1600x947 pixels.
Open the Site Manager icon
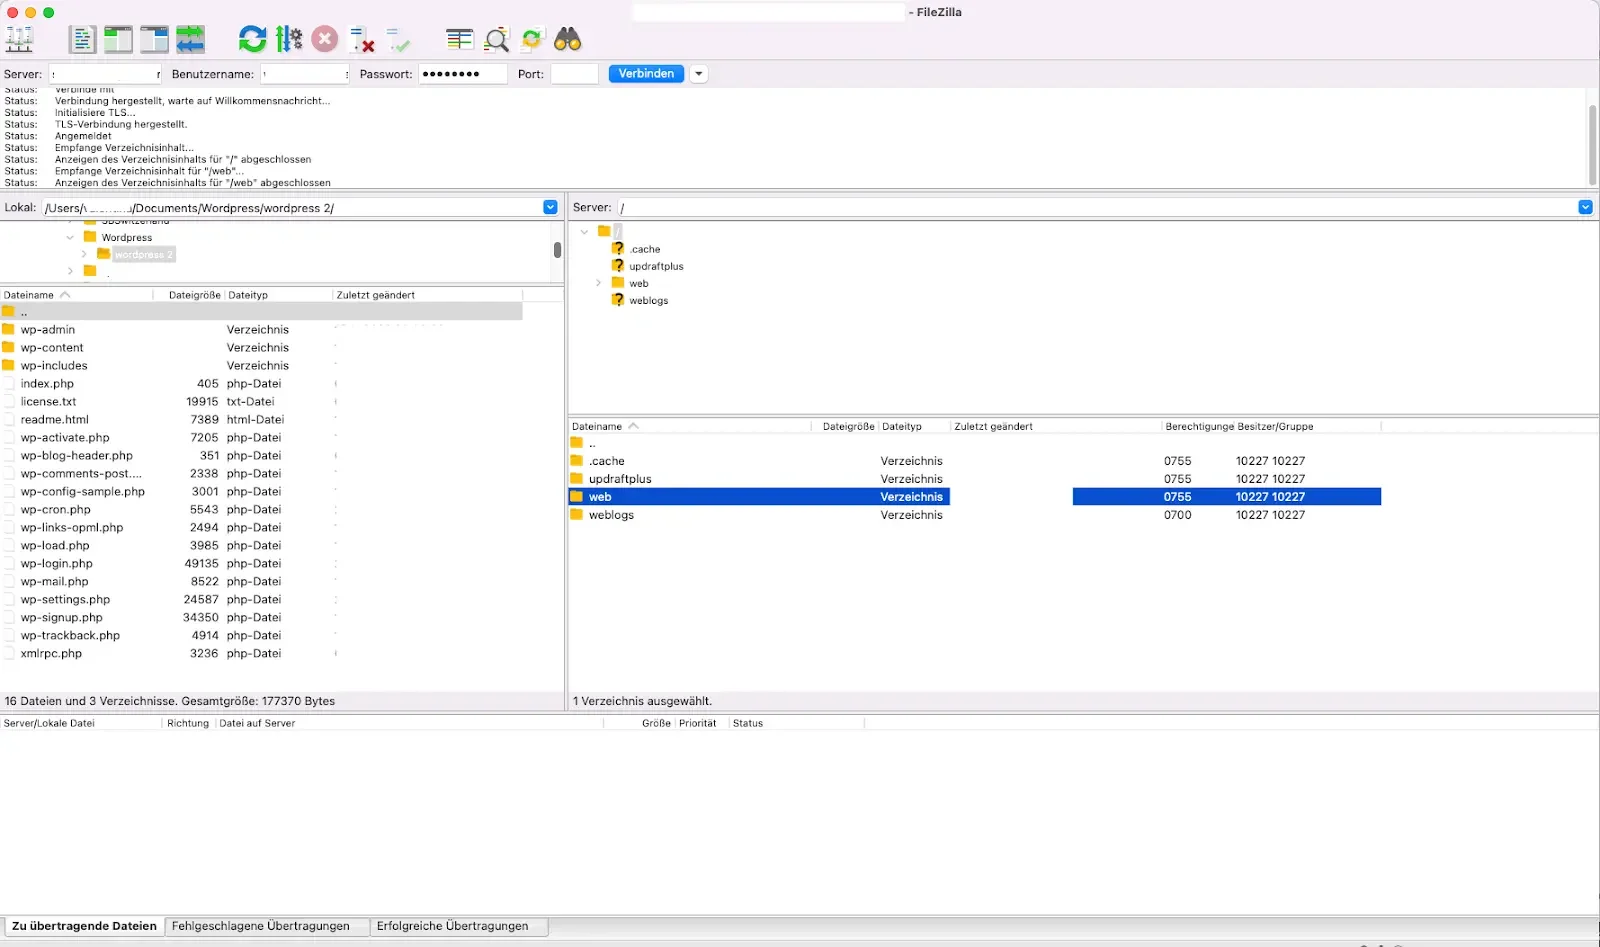click(x=19, y=40)
